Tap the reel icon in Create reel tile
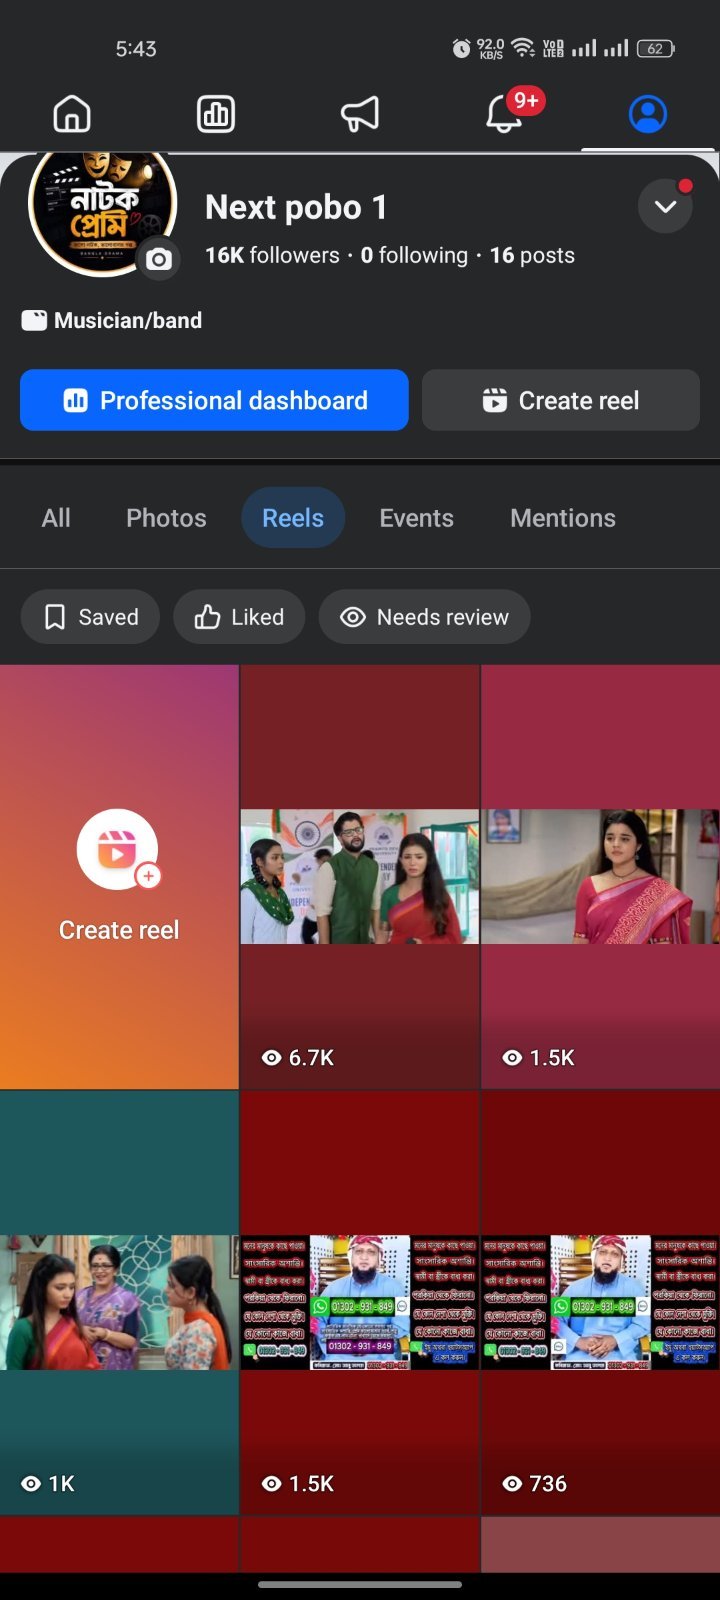 point(117,850)
